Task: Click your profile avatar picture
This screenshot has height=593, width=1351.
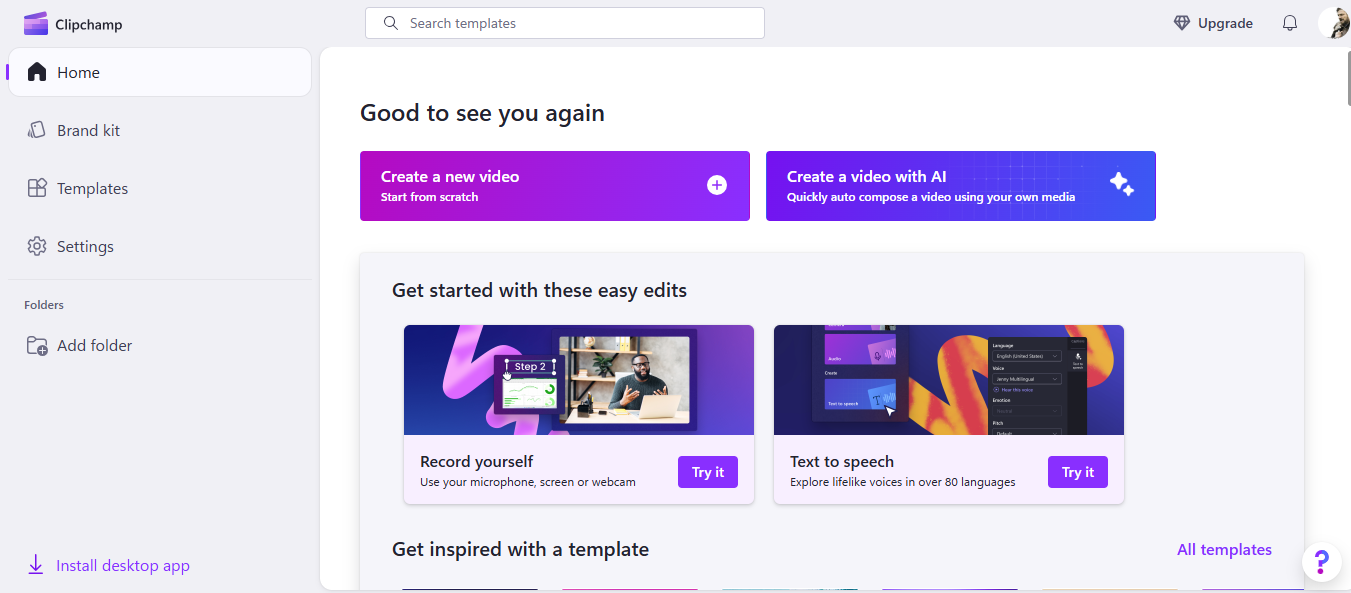Action: click(x=1335, y=23)
